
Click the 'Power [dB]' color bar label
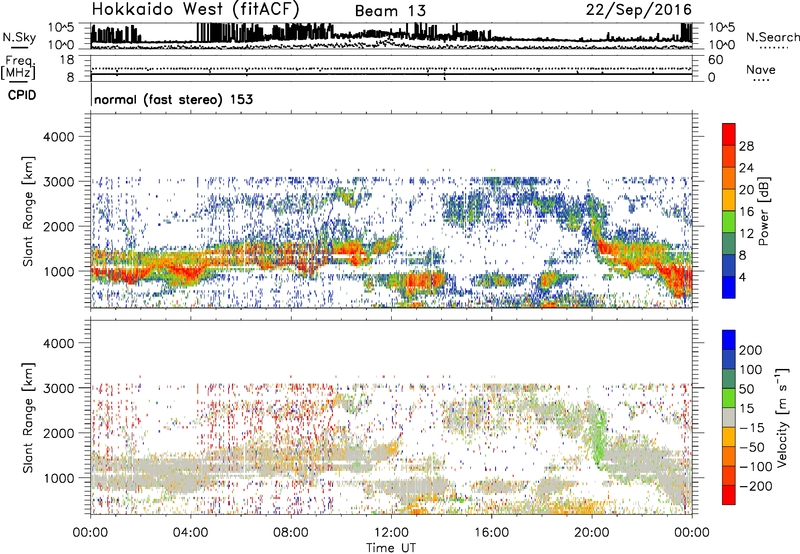click(x=763, y=211)
